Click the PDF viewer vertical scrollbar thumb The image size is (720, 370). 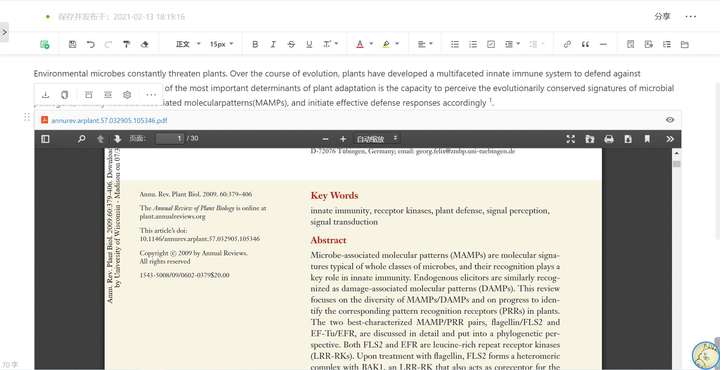[x=676, y=164]
